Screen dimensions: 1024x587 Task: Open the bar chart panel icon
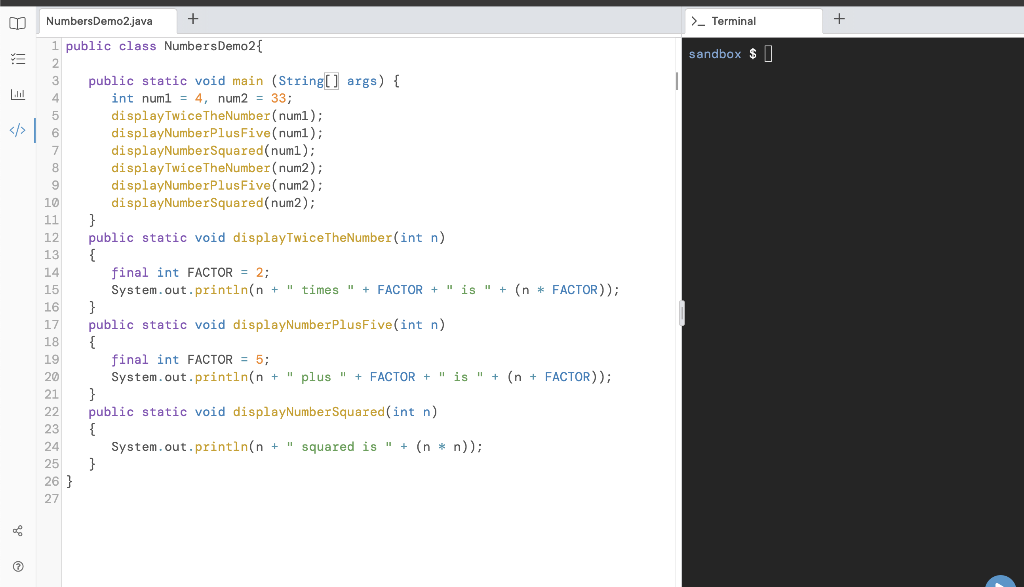click(16, 94)
